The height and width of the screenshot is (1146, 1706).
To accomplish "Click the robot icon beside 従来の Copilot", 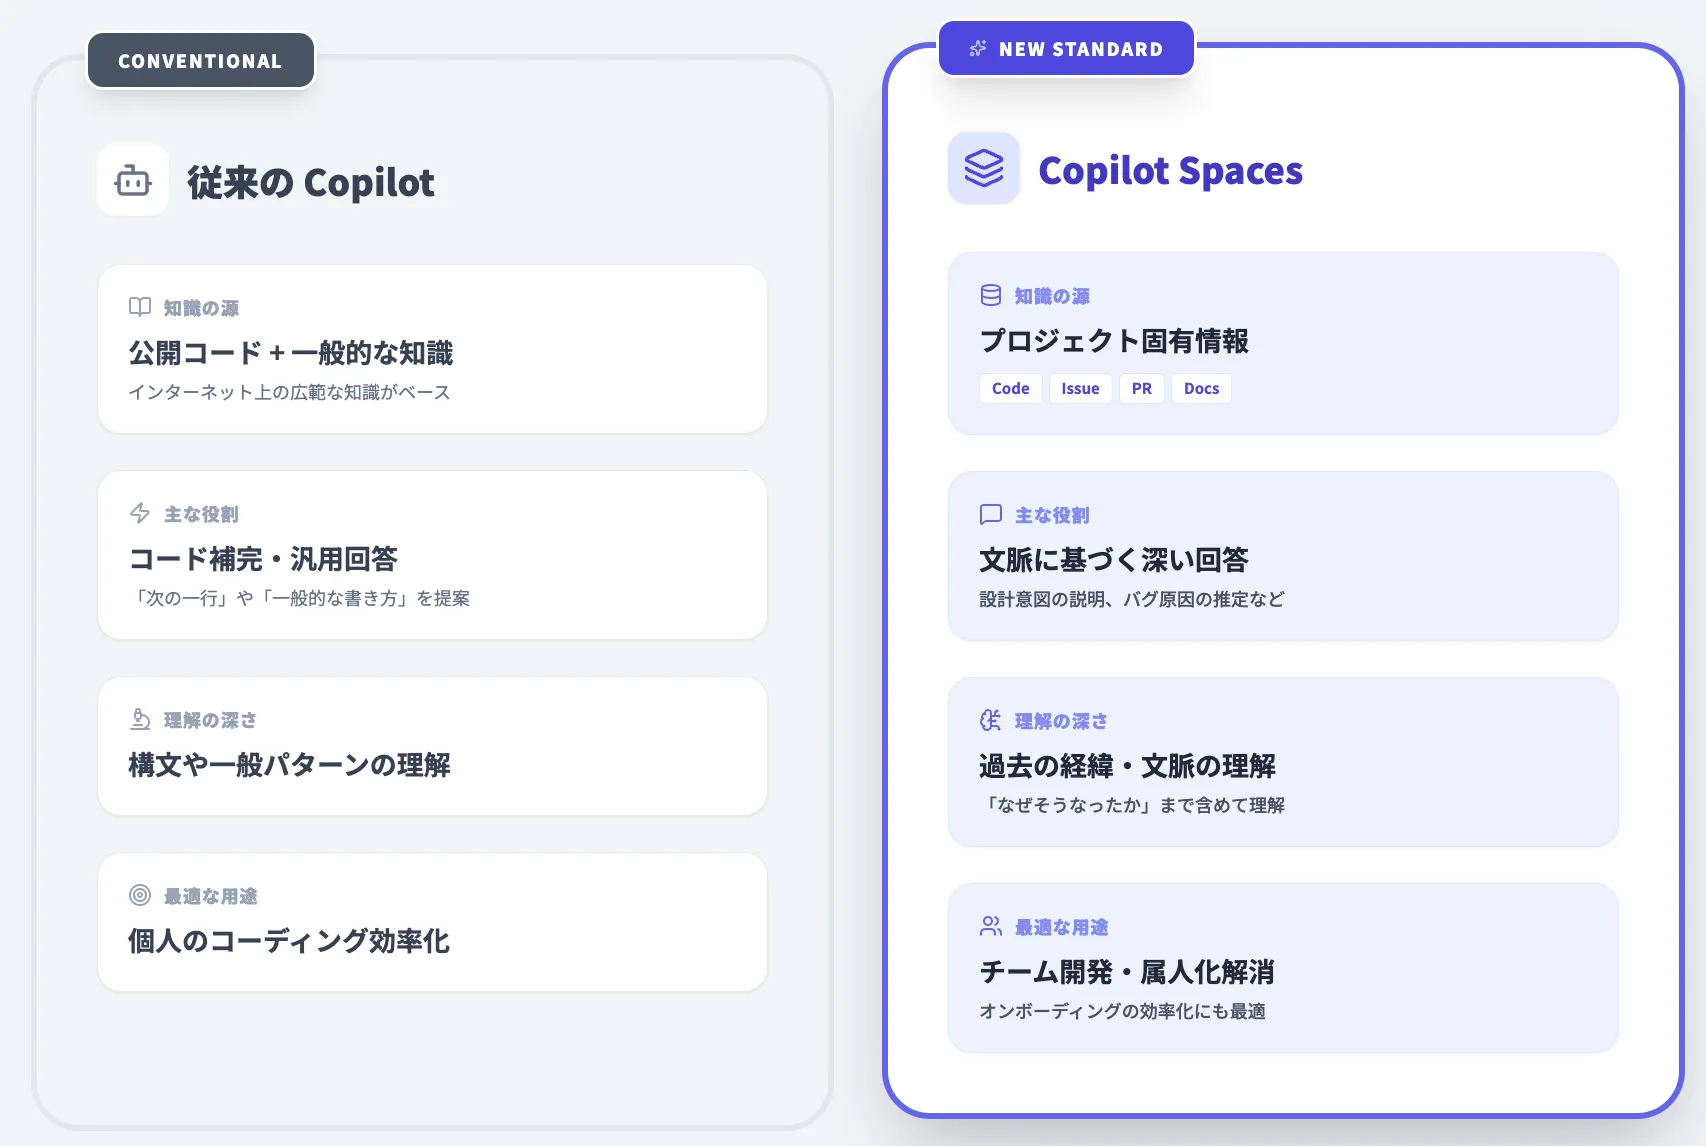I will 132,180.
